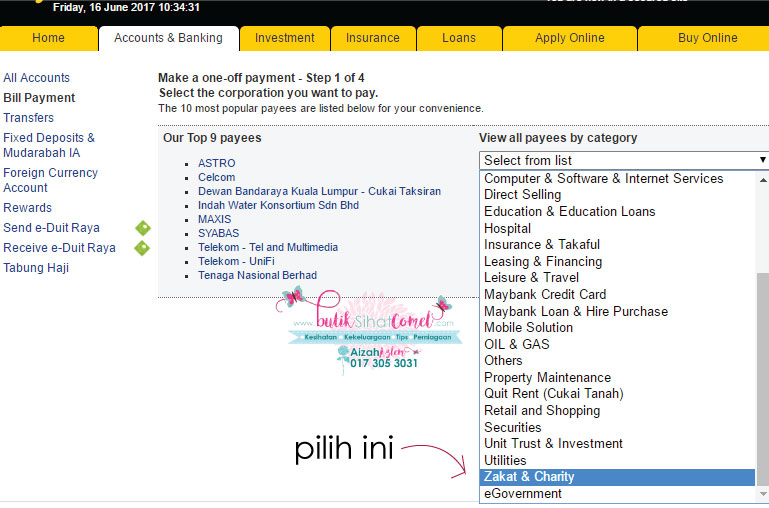Select Unit Trust & Investment category
The width and height of the screenshot is (769, 508).
pos(617,444)
